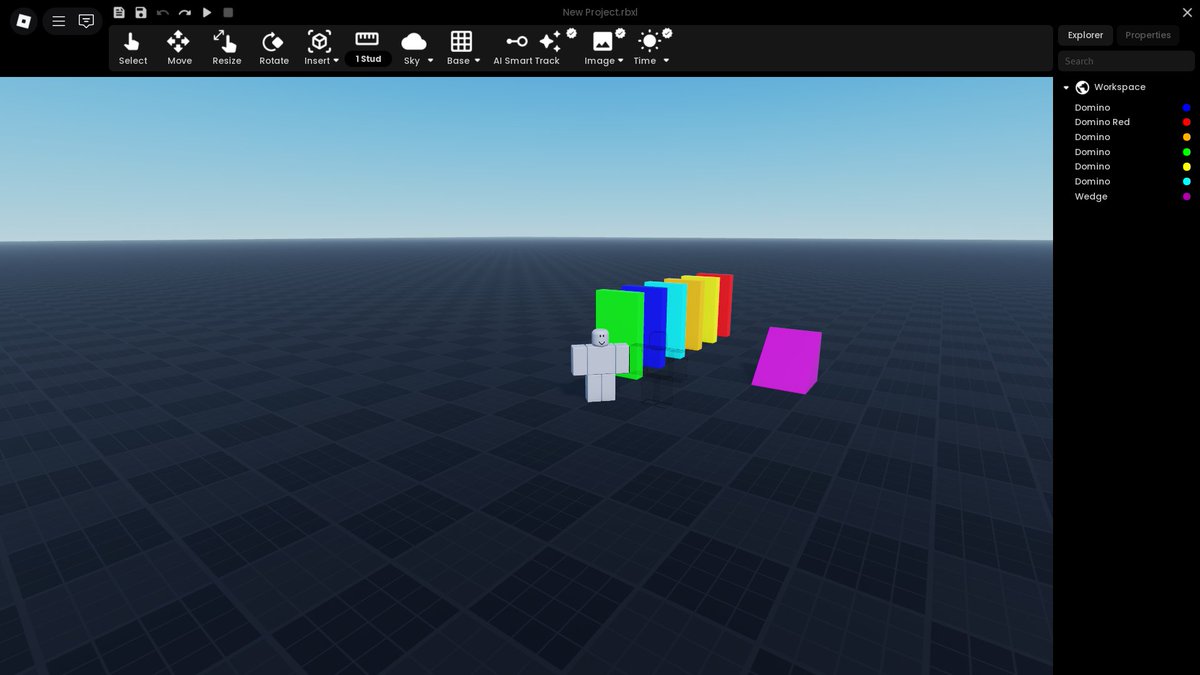This screenshot has height=675, width=1200.
Task: Stop the playtest with Stop icon
Action: tap(228, 12)
